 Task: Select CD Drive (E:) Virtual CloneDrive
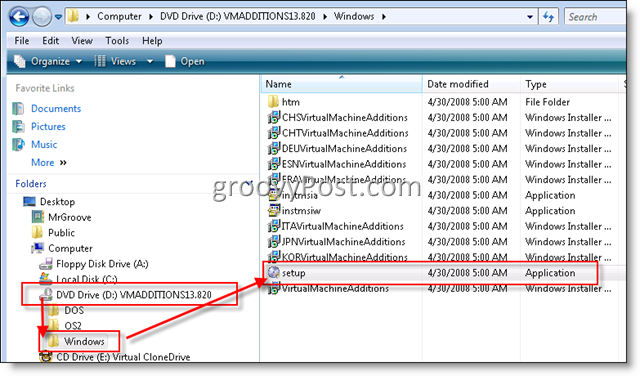[x=123, y=357]
